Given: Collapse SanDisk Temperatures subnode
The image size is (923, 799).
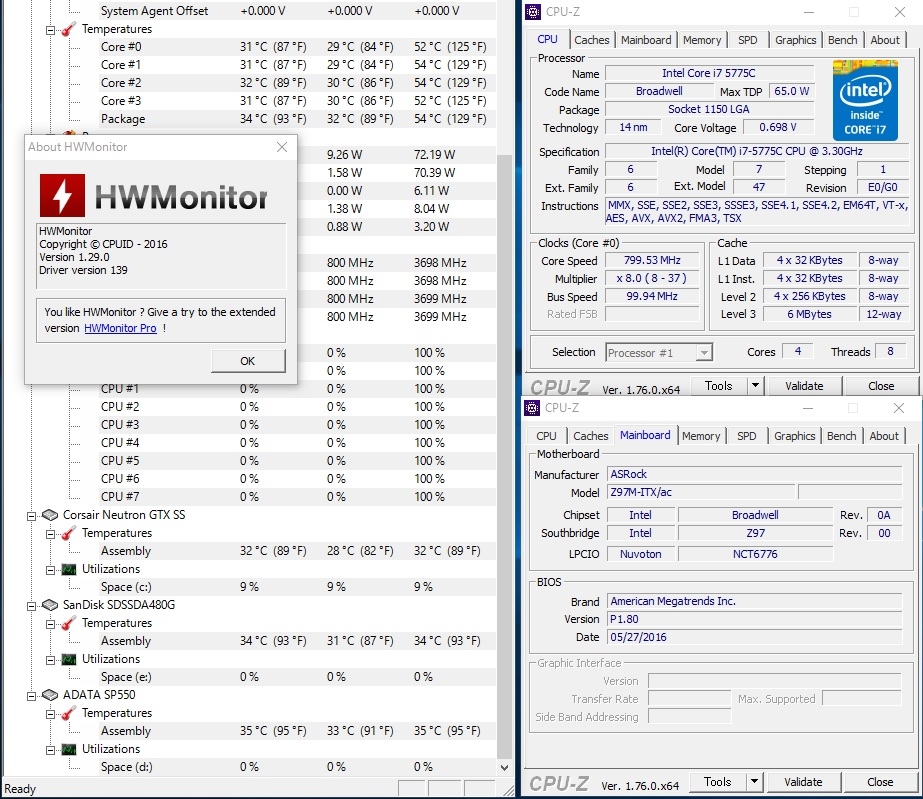Looking at the screenshot, I should [50, 624].
